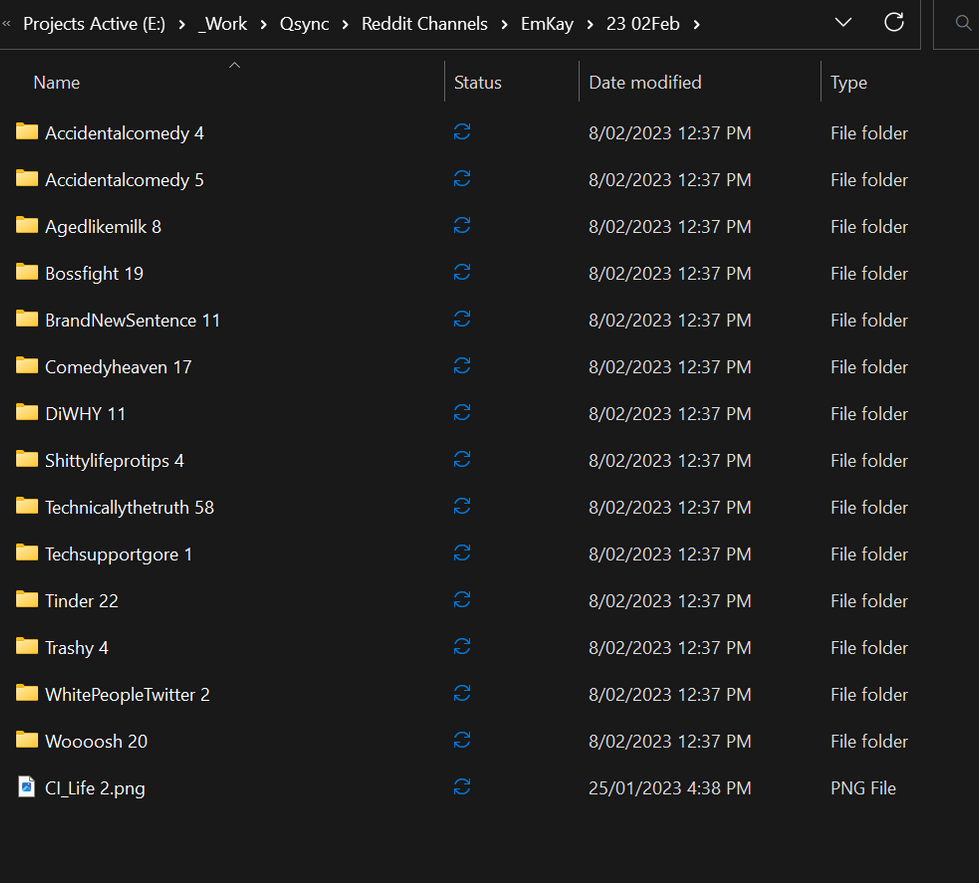Navigate to Projects Active (E:) breadcrumb

tap(94, 24)
